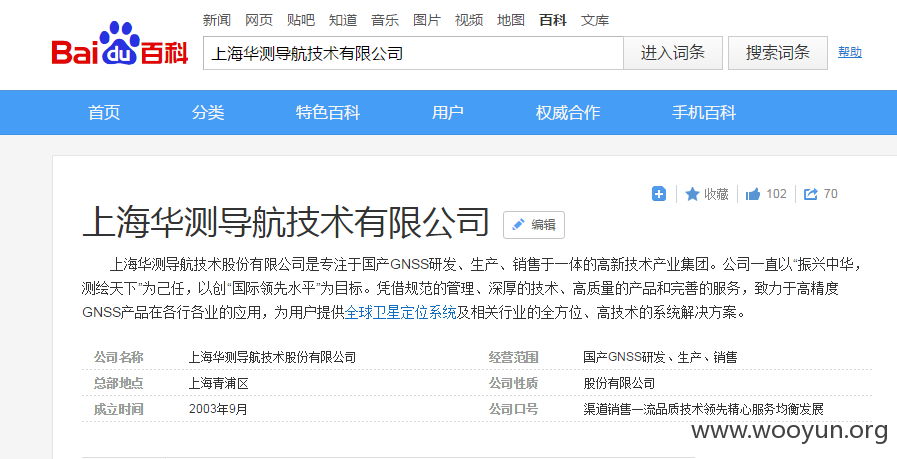Open the 网页 search category
897x459 pixels.
[x=259, y=20]
